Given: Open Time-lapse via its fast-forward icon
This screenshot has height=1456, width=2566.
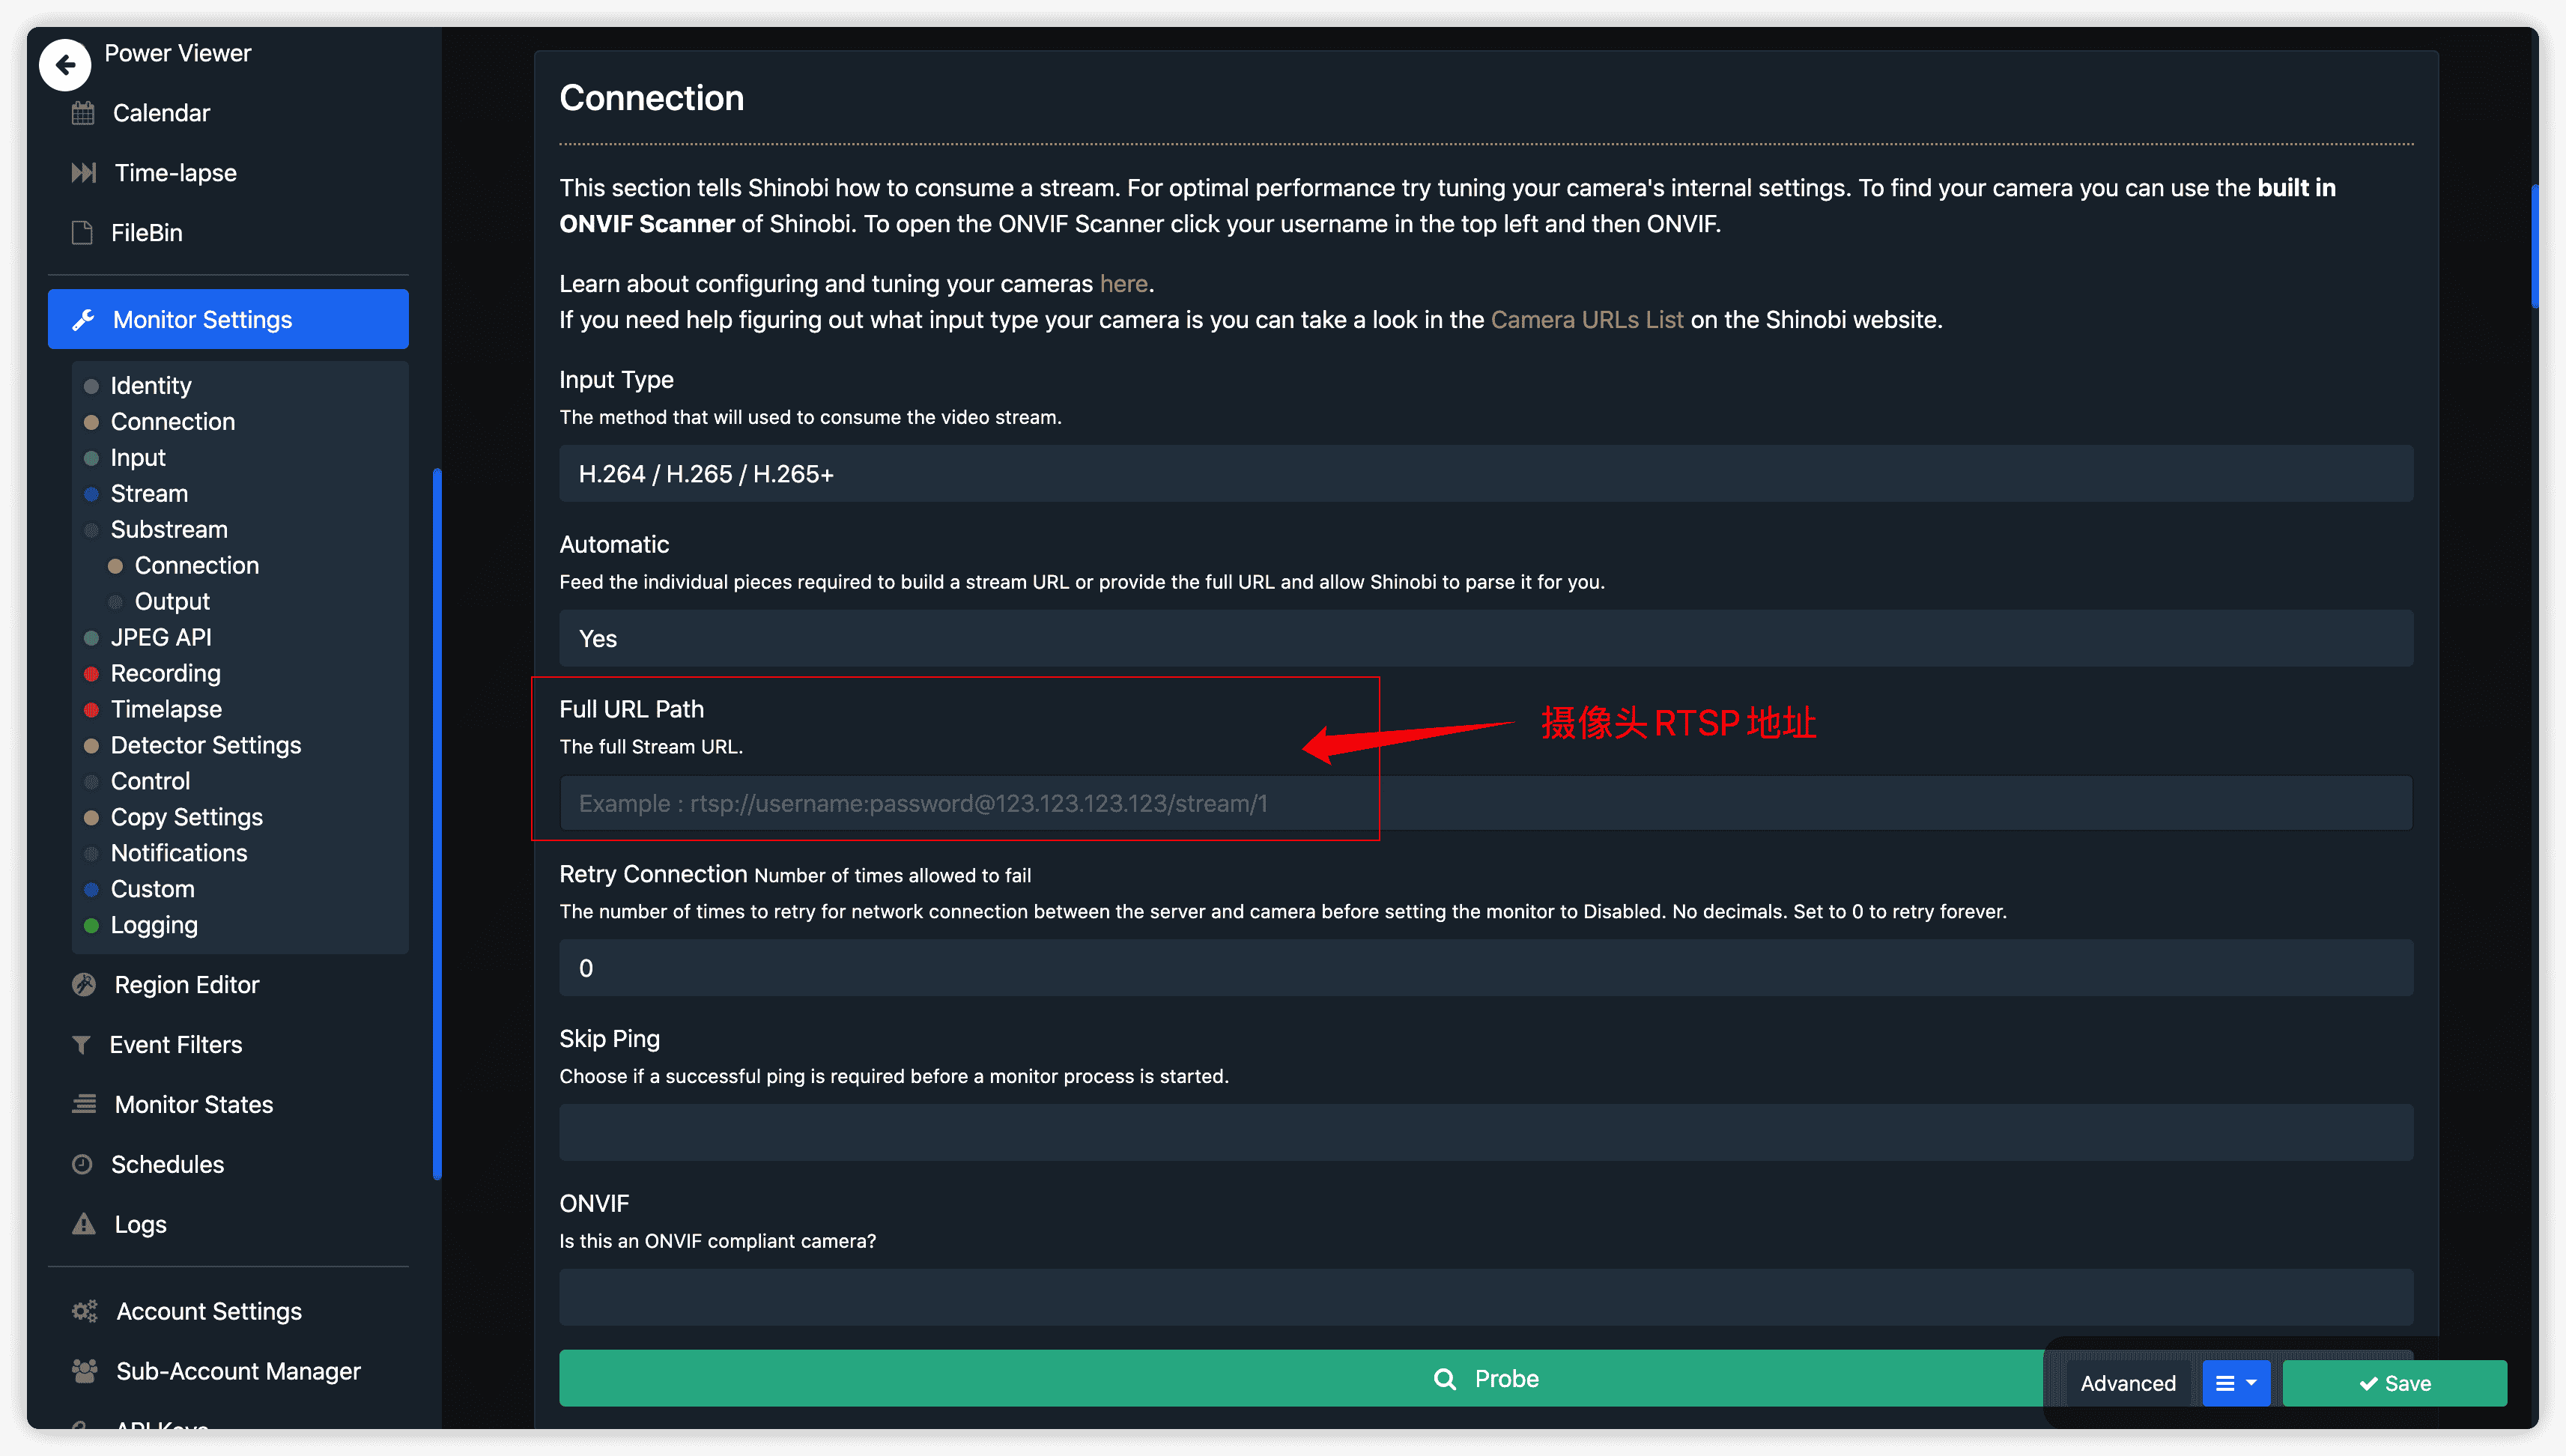Looking at the screenshot, I should [x=84, y=173].
